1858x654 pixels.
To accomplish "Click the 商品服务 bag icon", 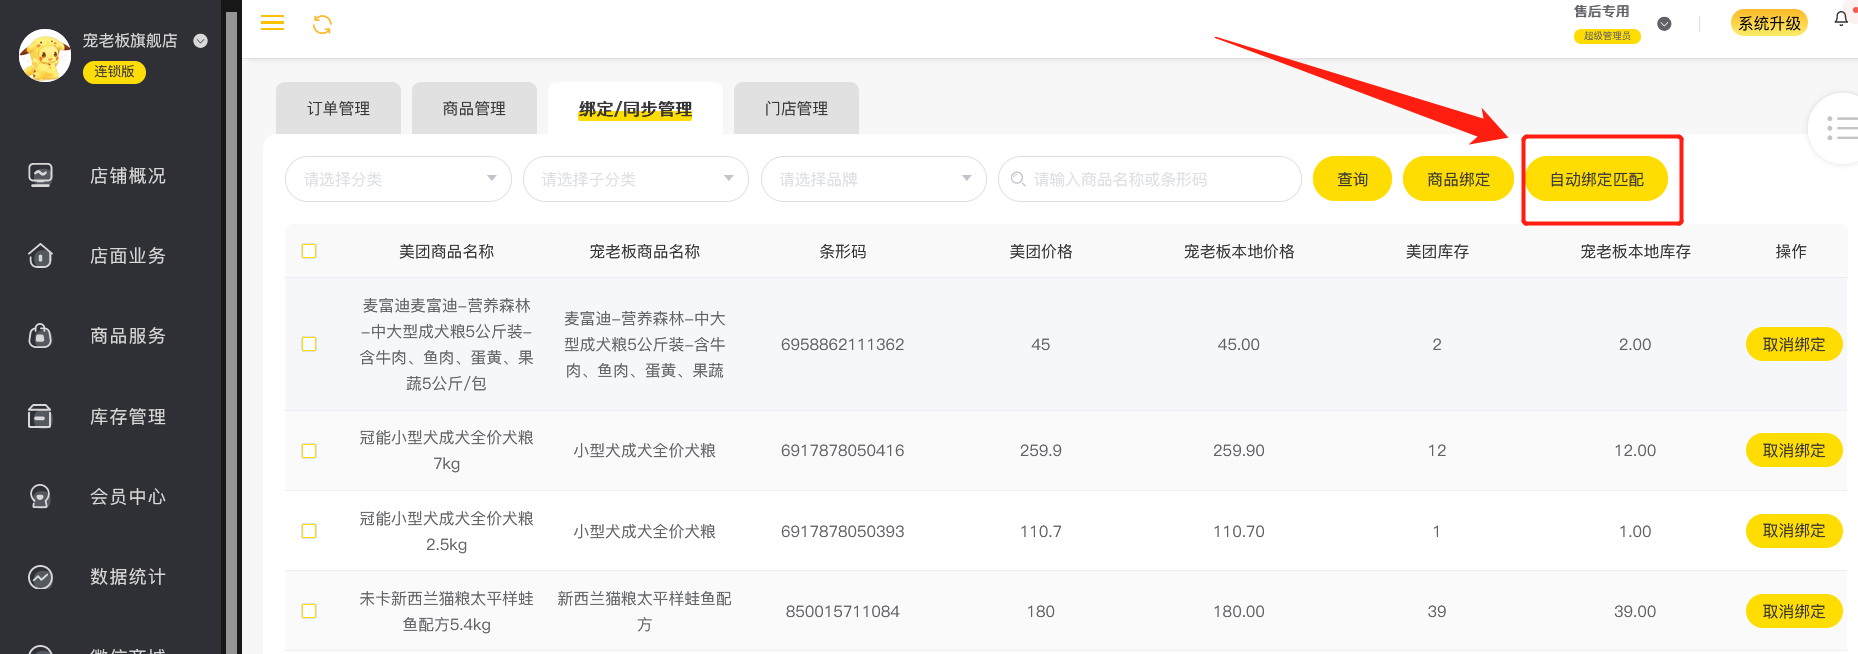I will [40, 336].
